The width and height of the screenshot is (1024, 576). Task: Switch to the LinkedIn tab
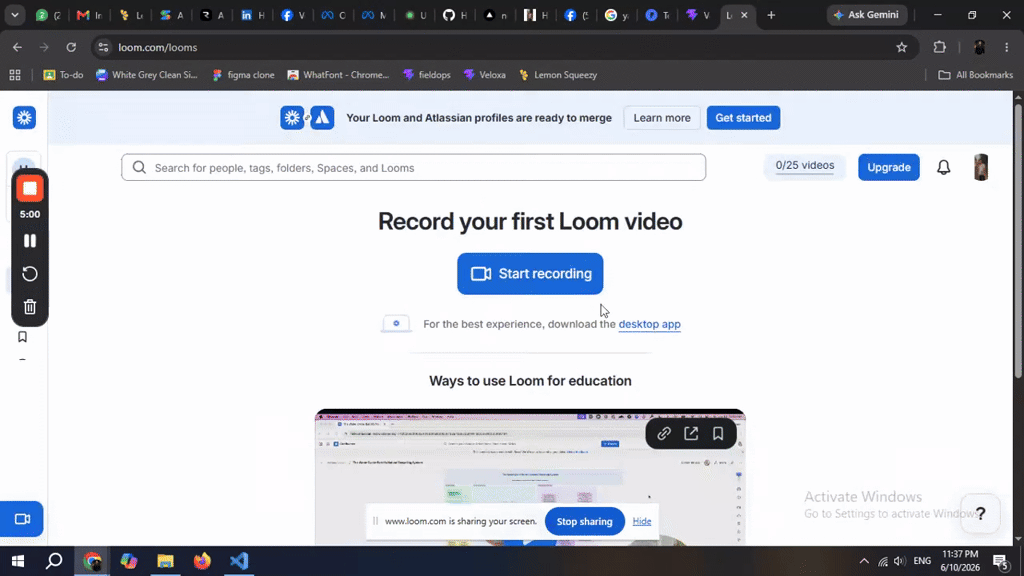coord(252,15)
